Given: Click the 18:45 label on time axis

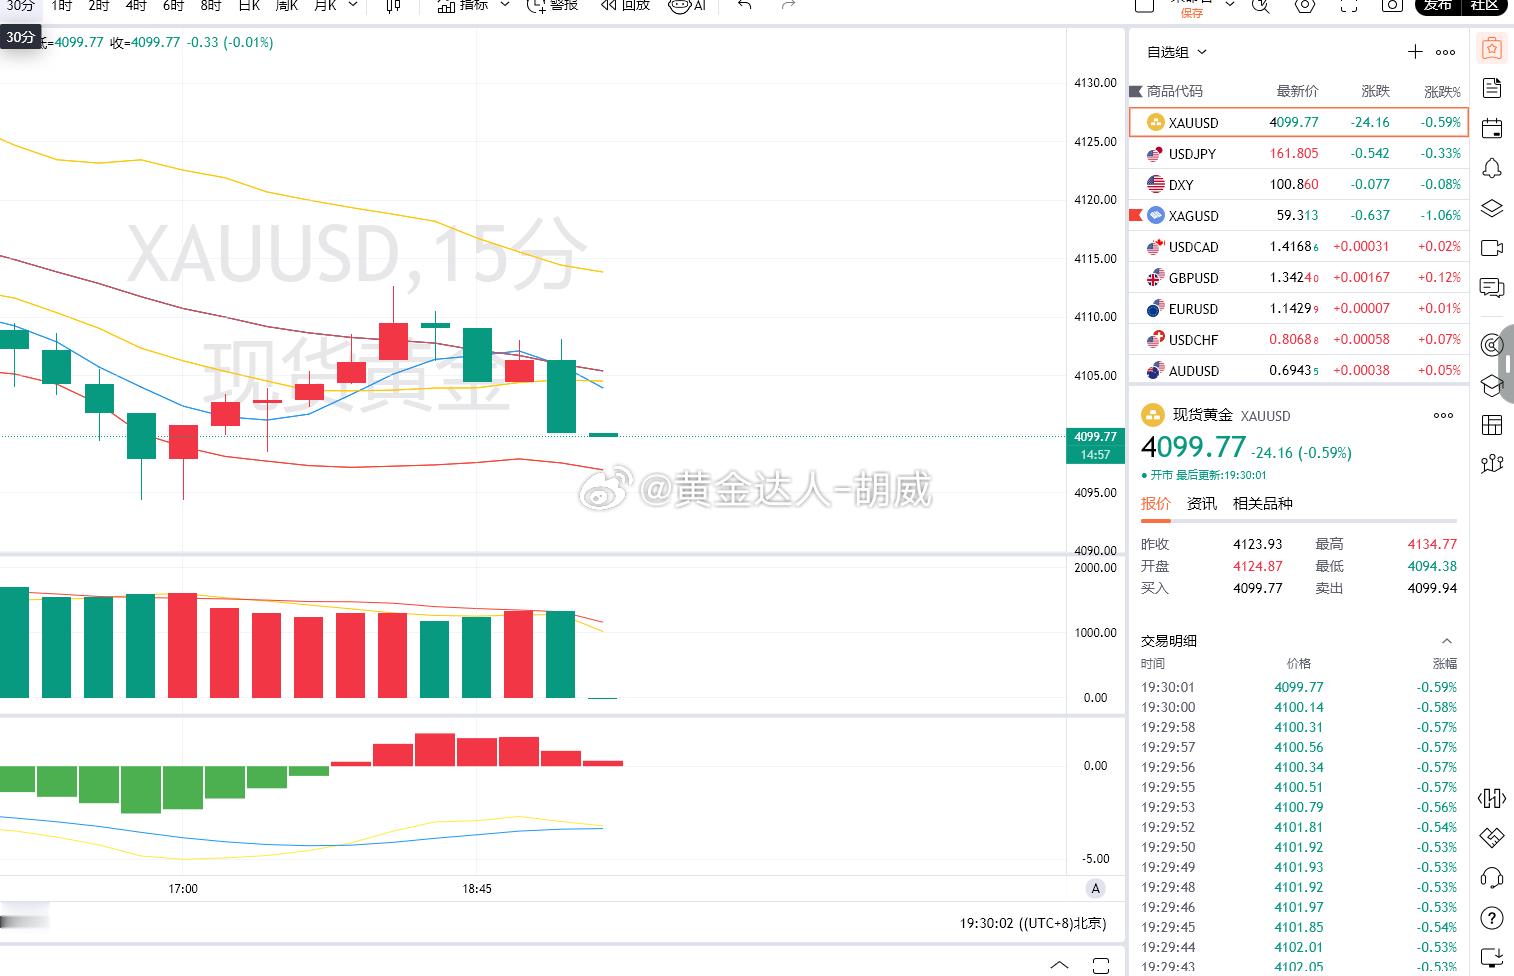Looking at the screenshot, I should pyautogui.click(x=477, y=888).
